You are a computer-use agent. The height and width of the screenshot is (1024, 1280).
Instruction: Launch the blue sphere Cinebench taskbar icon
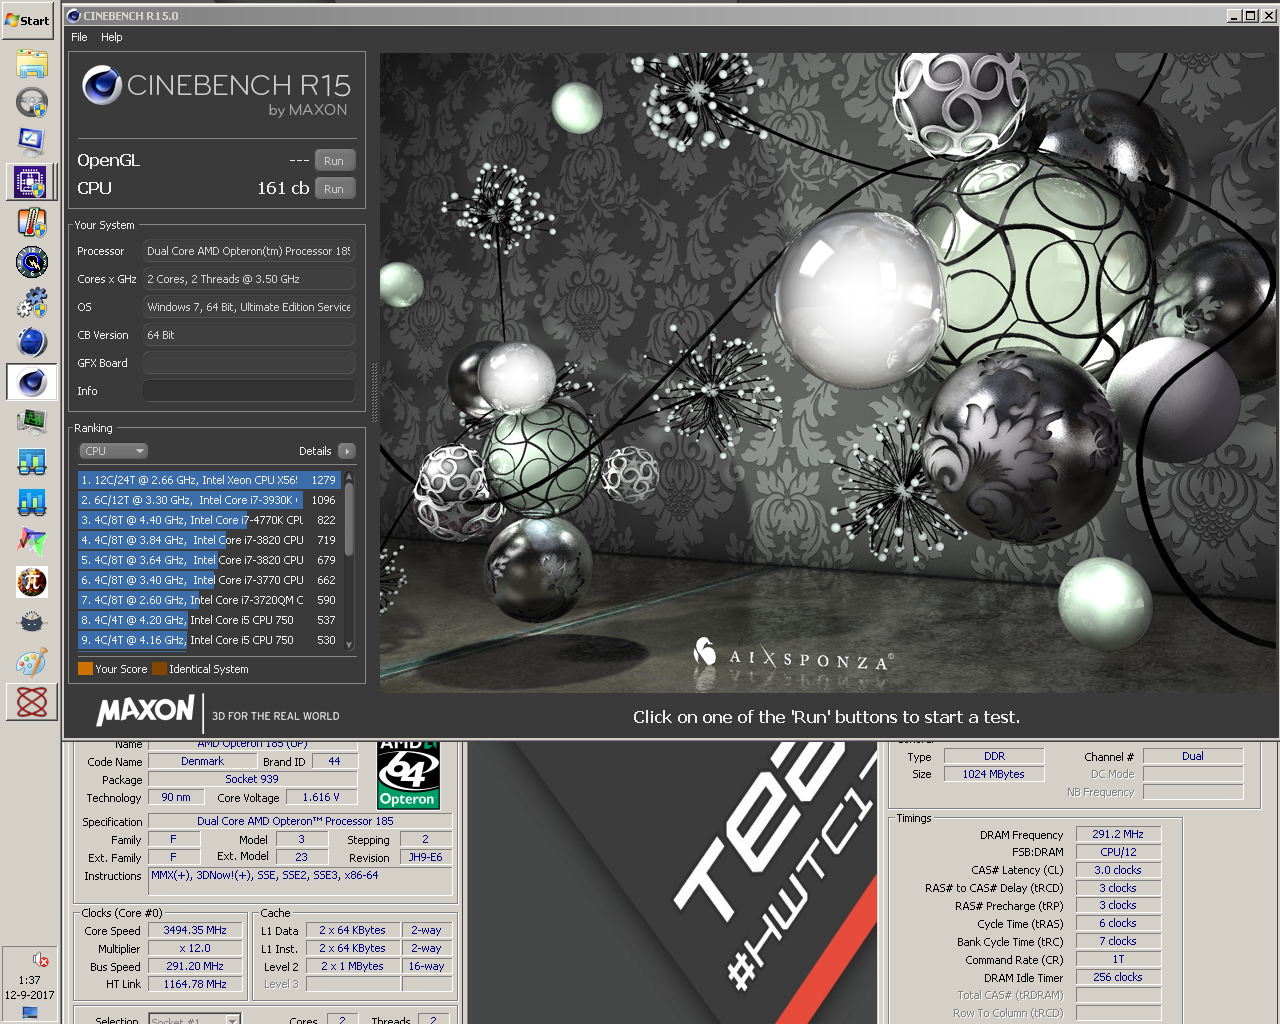(x=32, y=342)
